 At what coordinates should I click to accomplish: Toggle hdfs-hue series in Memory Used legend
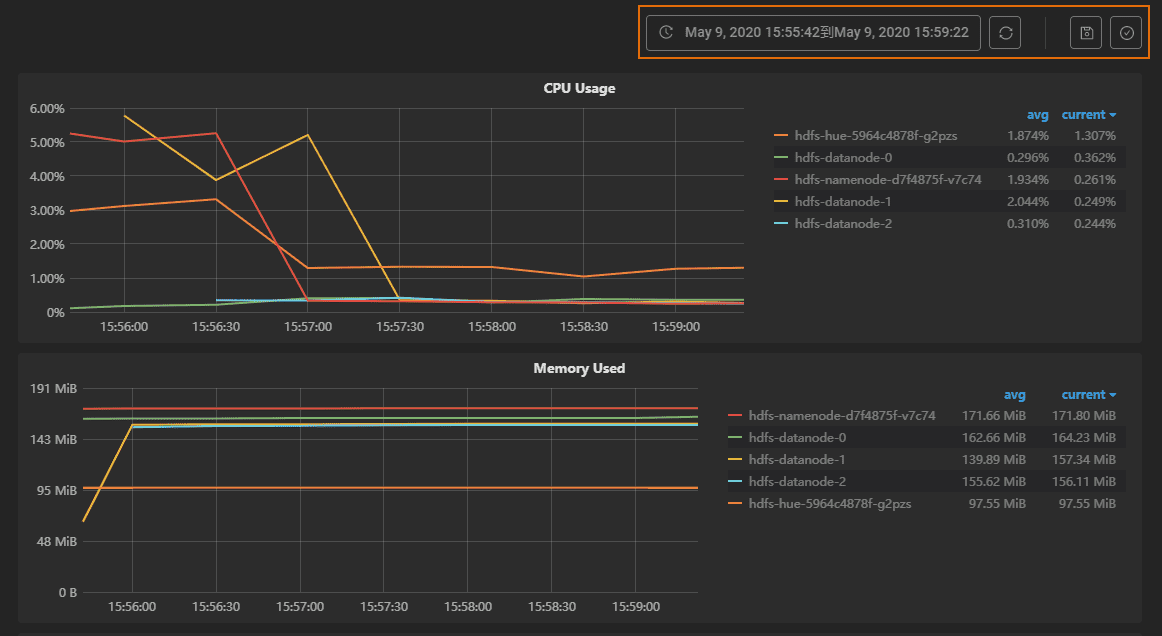point(829,503)
